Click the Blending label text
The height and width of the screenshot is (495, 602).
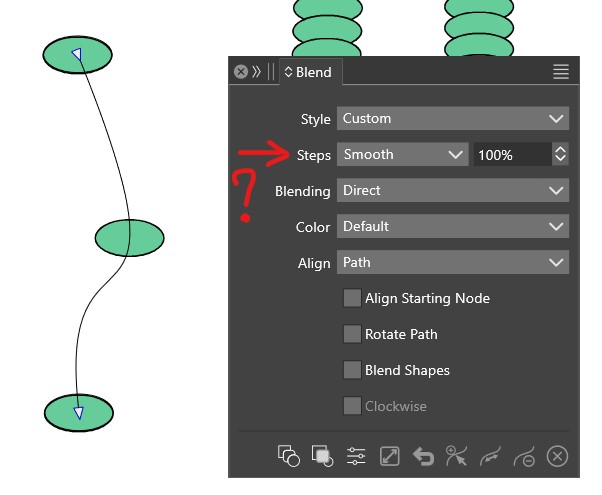[303, 191]
